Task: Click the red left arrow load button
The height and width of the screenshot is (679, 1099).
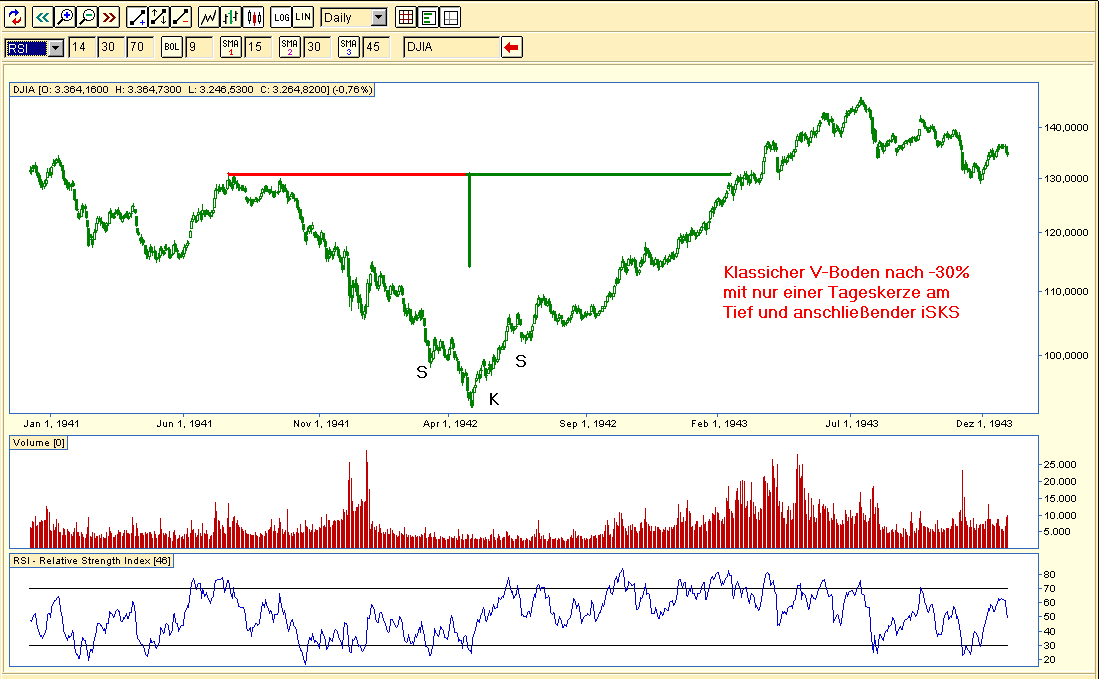Action: [512, 47]
